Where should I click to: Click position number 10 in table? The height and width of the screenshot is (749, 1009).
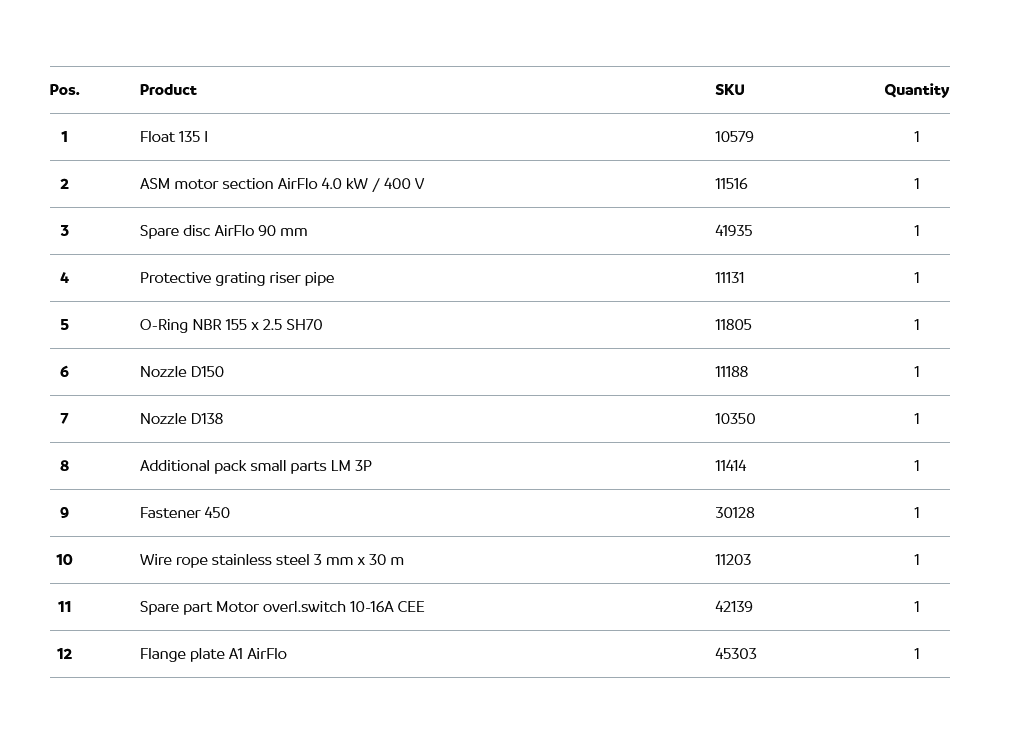(64, 560)
